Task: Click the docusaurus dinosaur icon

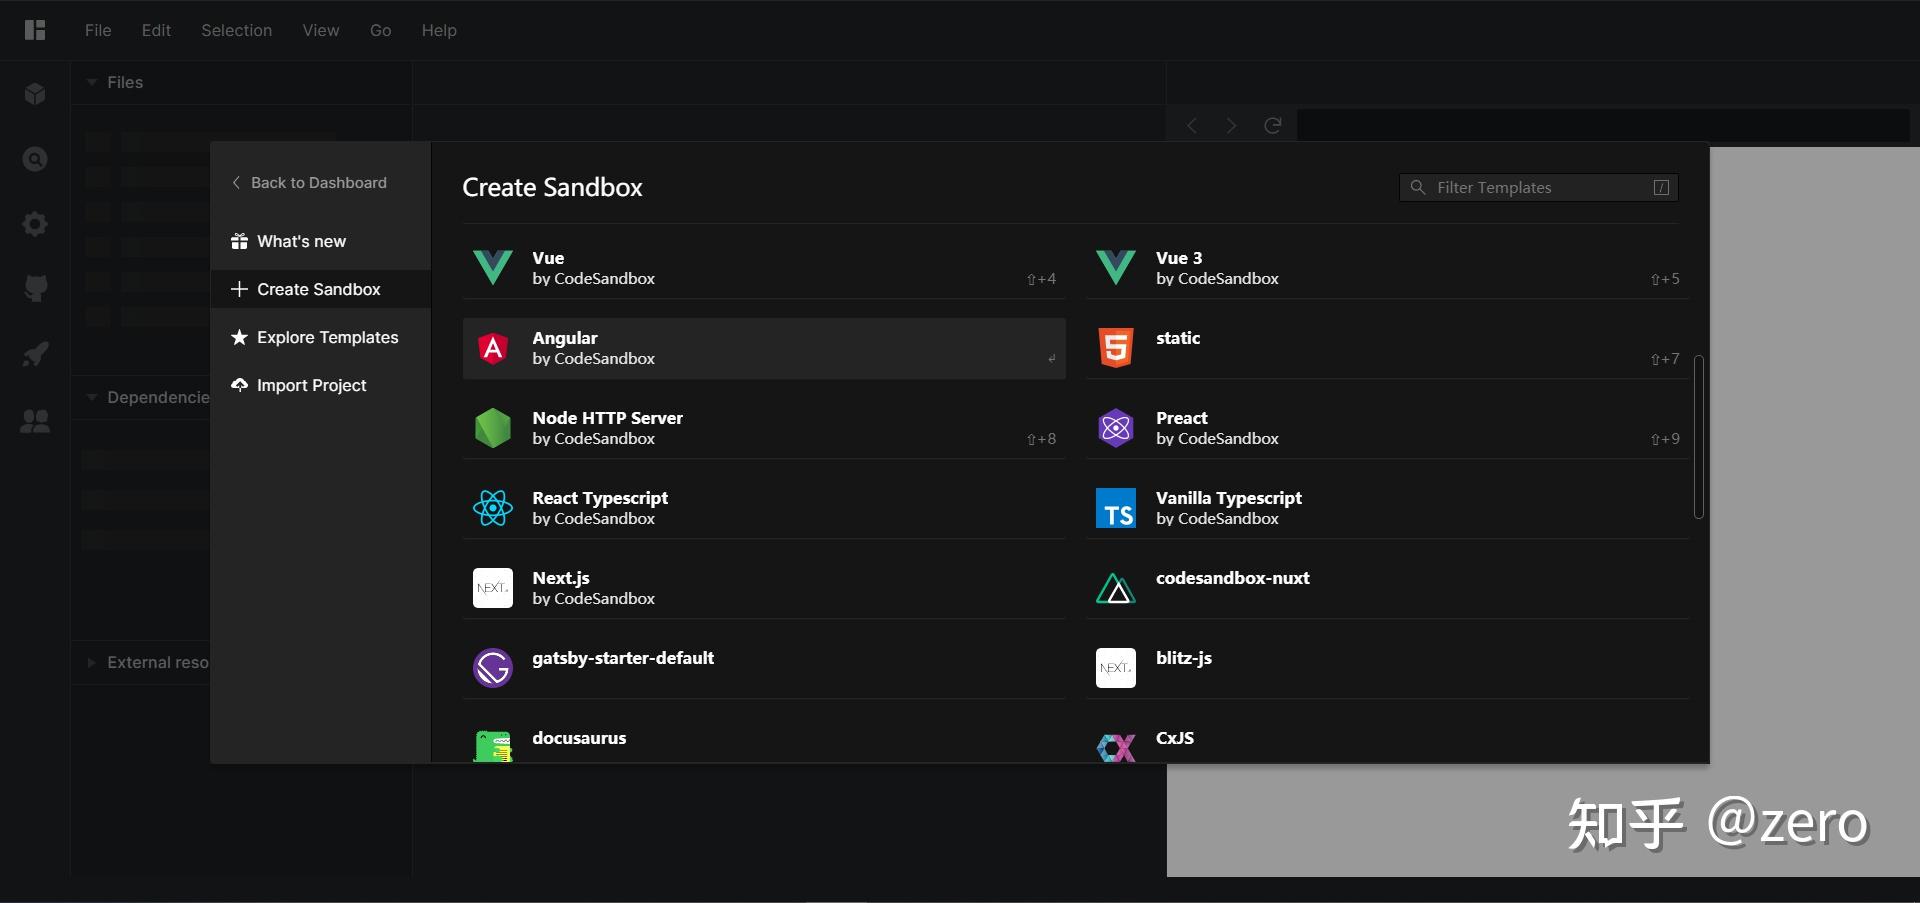Action: pyautogui.click(x=493, y=746)
